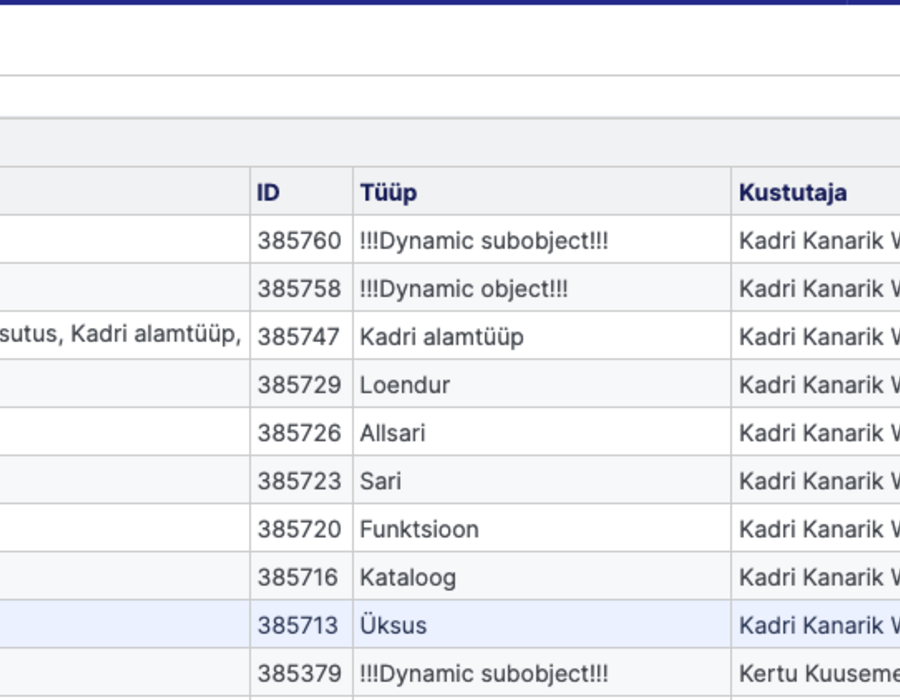Click 'Kertu Kuuseme' deleter cell

click(x=816, y=674)
